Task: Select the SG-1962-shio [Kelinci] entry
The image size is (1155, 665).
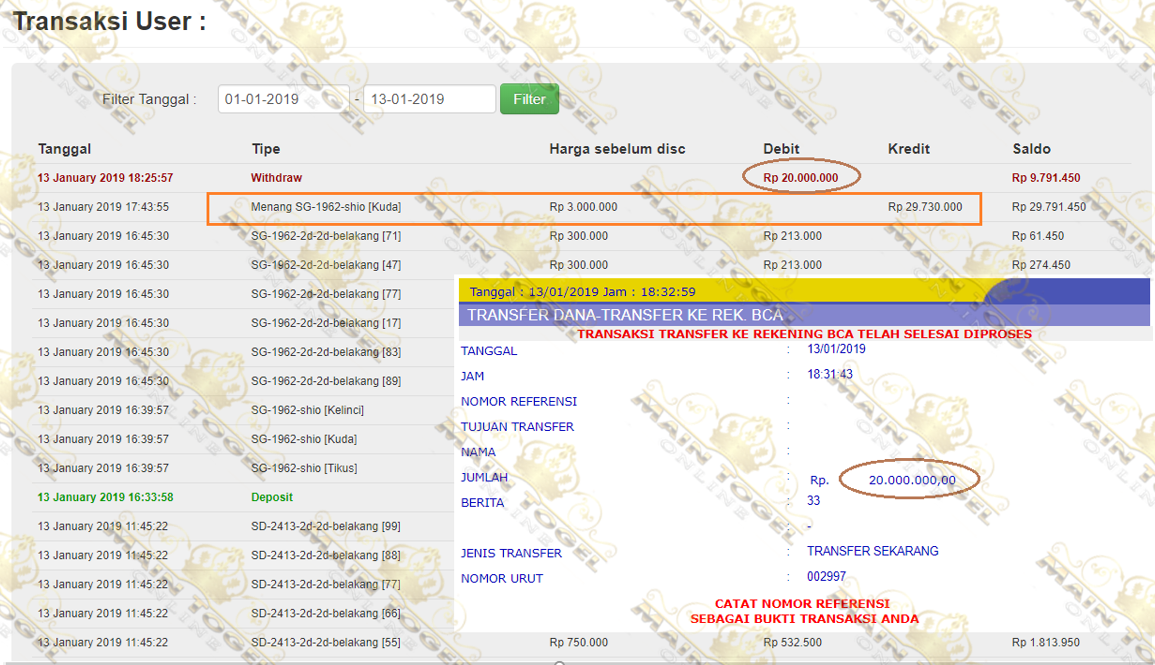Action: 306,410
